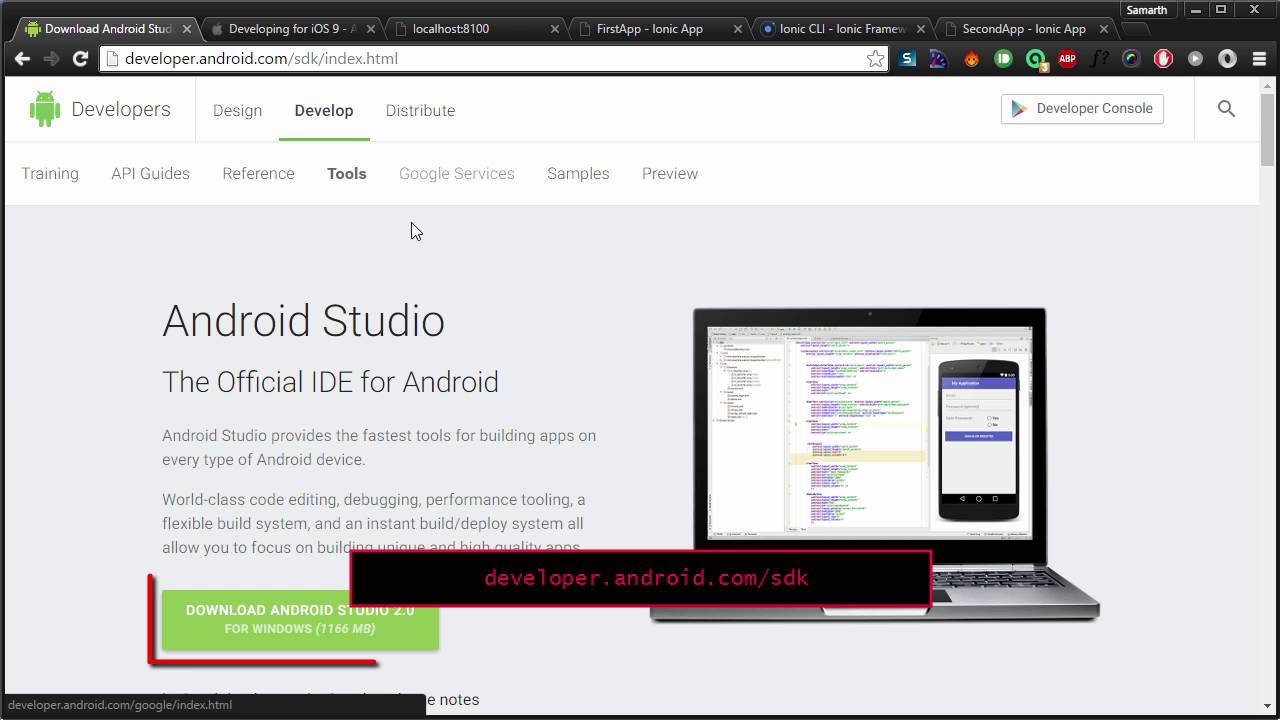Go to Google Services
Screen dimensions: 1280x720
[x=457, y=173]
